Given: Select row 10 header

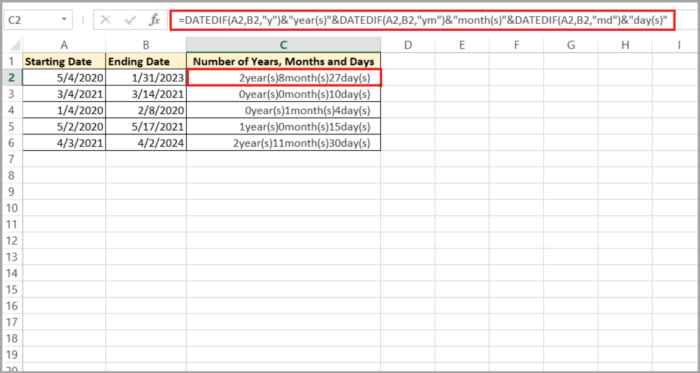Looking at the screenshot, I should 12,208.
